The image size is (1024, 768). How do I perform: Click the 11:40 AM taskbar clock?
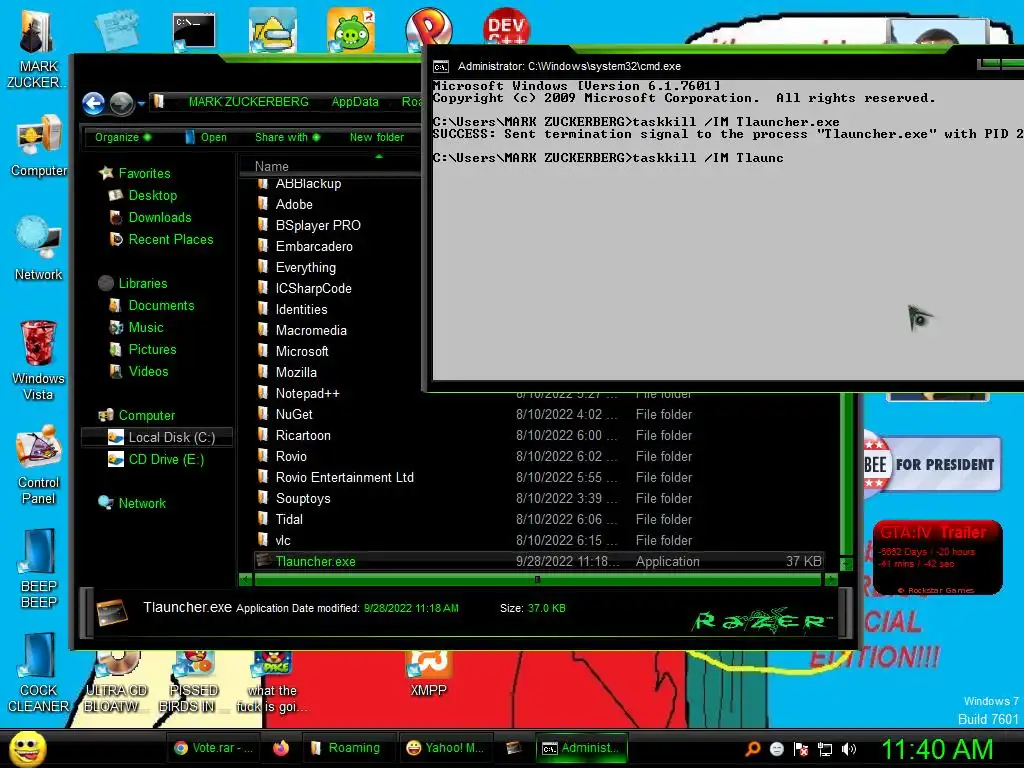936,749
